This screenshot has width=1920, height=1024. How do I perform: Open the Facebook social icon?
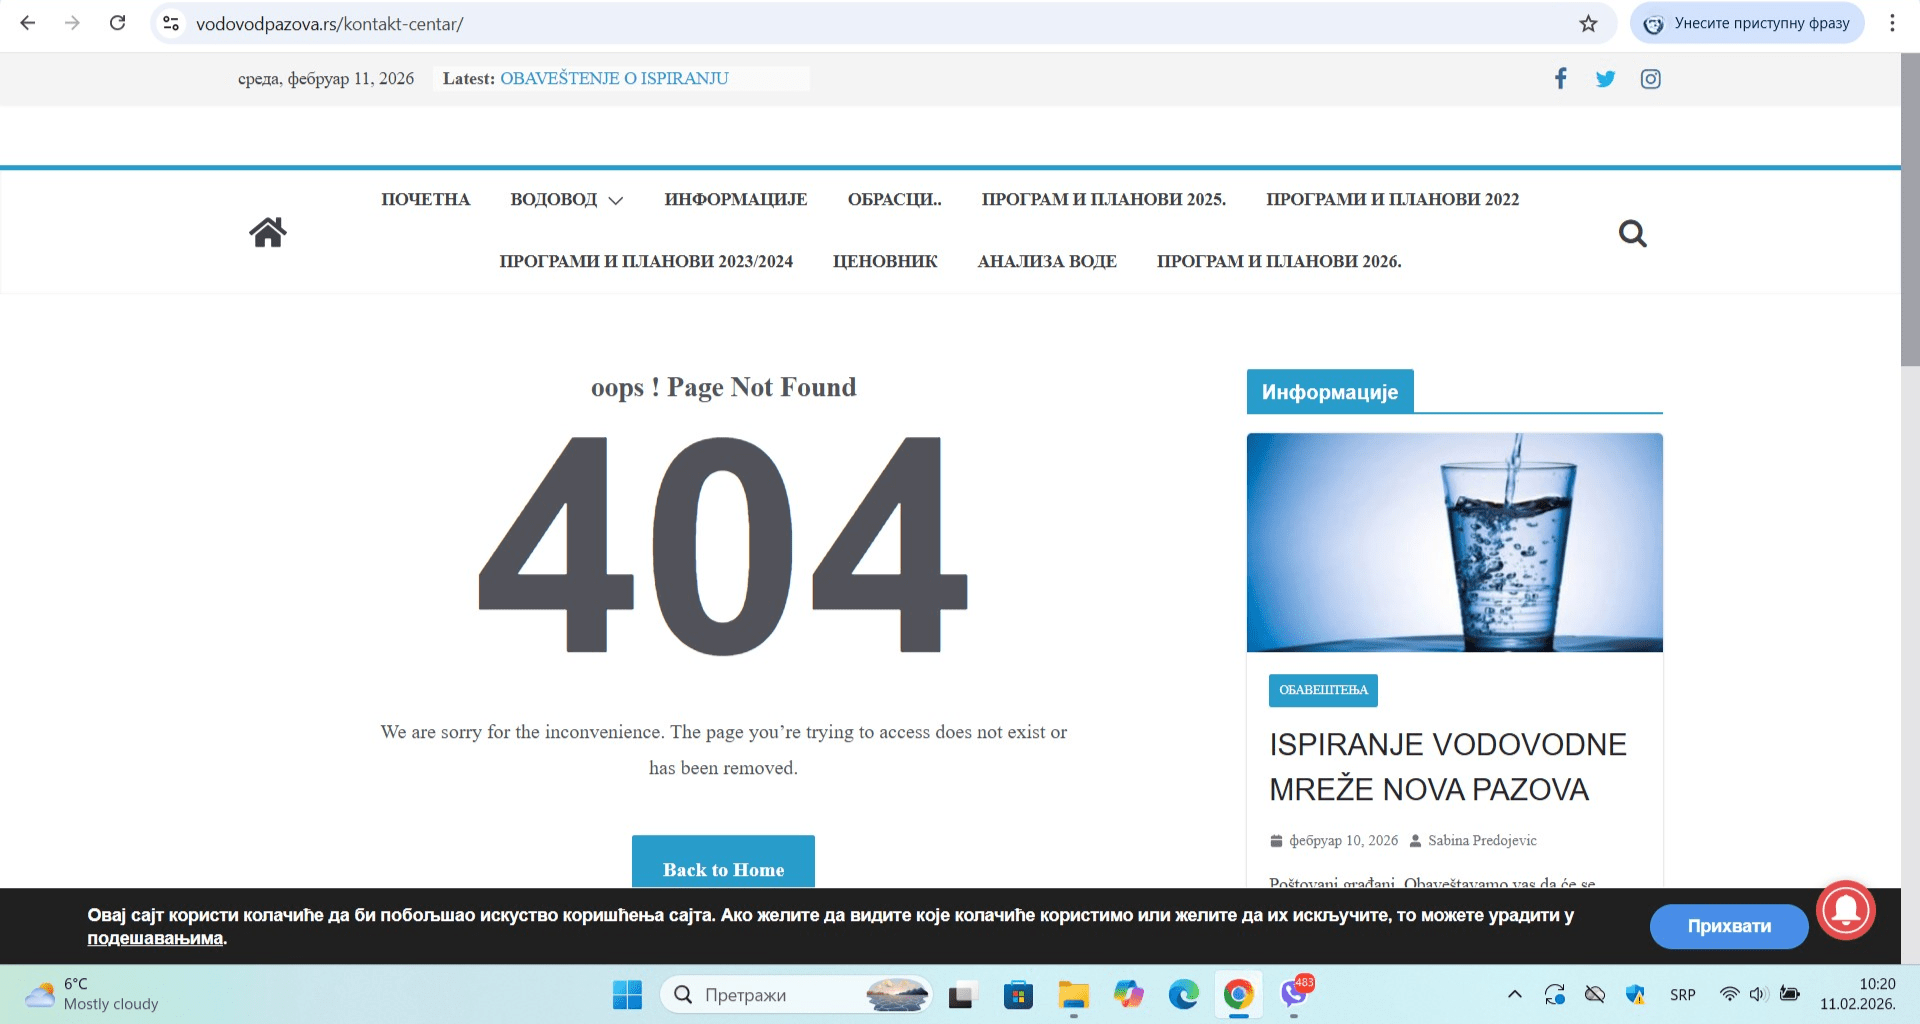tap(1560, 79)
